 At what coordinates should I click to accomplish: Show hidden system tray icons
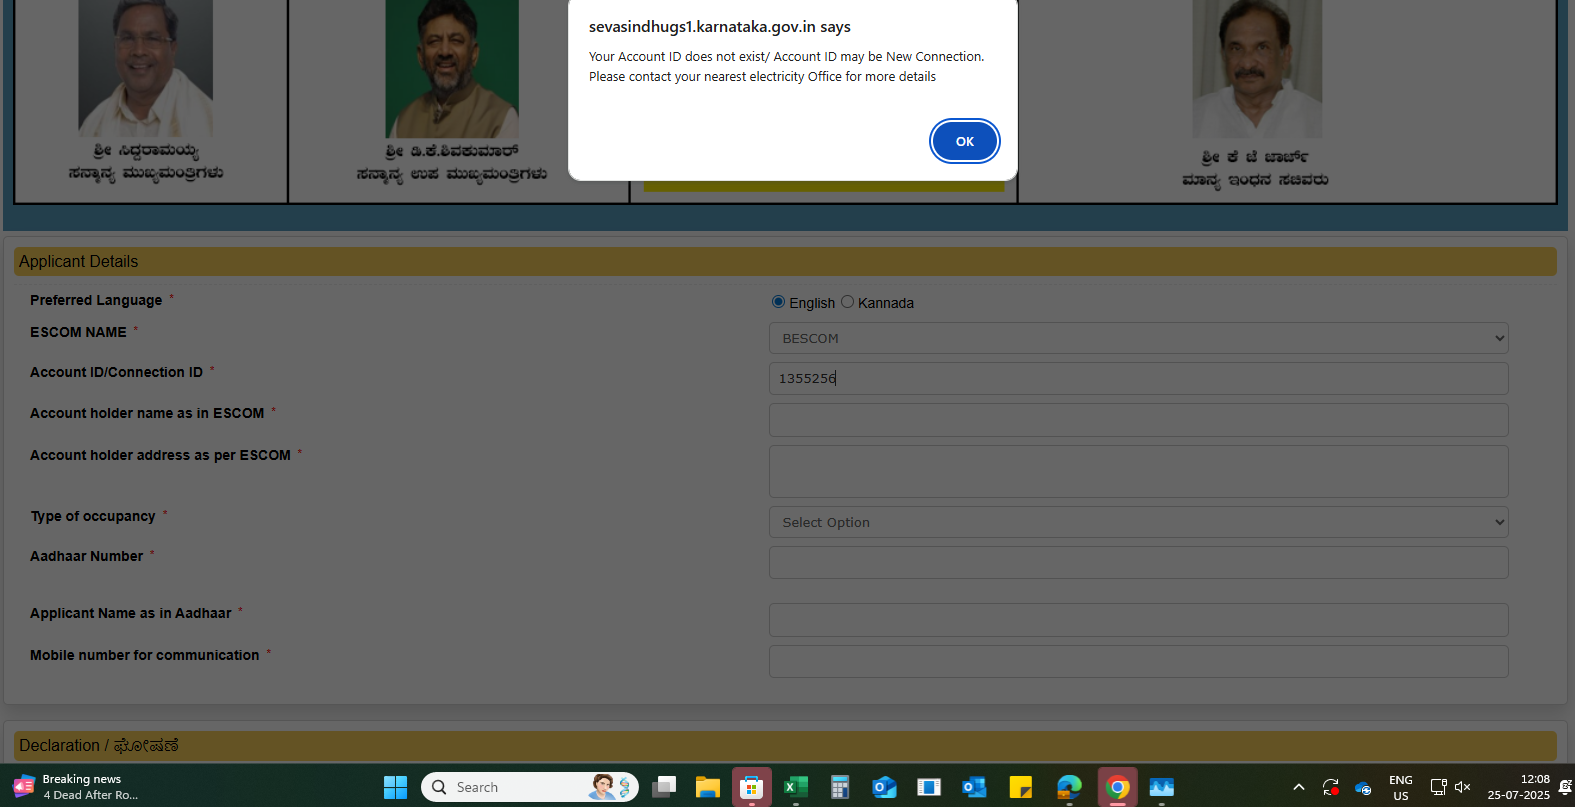tap(1298, 787)
